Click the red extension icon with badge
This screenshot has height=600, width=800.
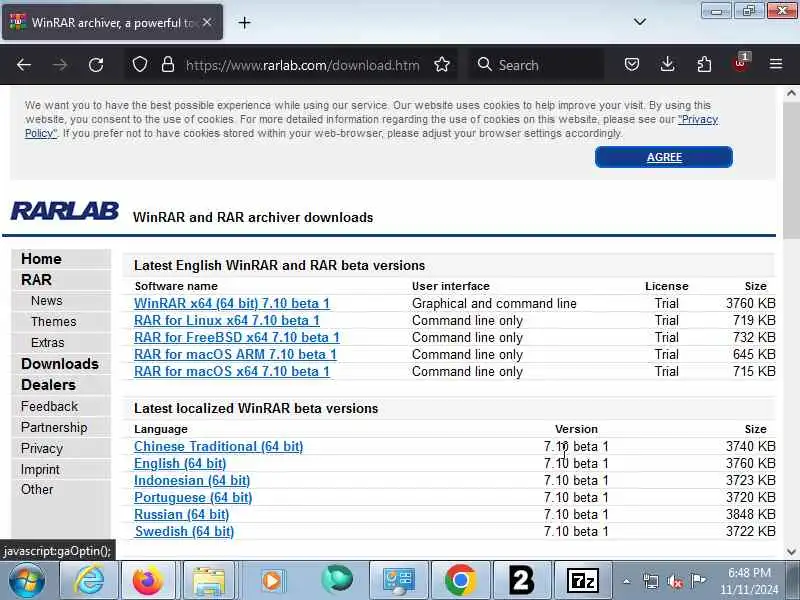[x=740, y=63]
